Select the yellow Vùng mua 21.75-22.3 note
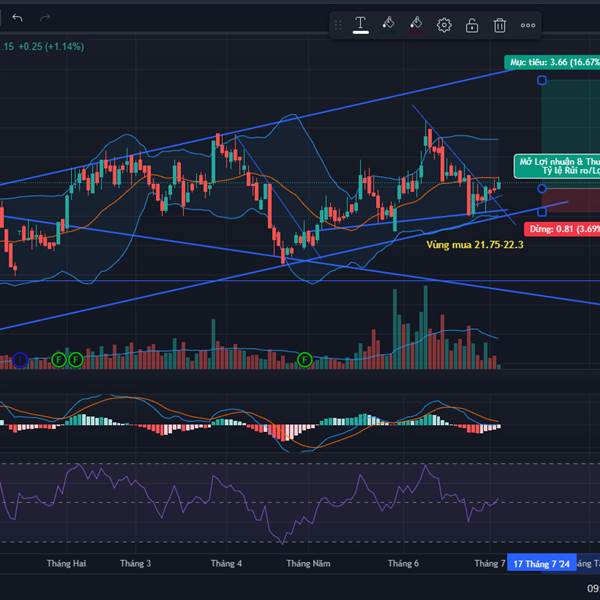Image resolution: width=600 pixels, height=600 pixels. point(475,245)
